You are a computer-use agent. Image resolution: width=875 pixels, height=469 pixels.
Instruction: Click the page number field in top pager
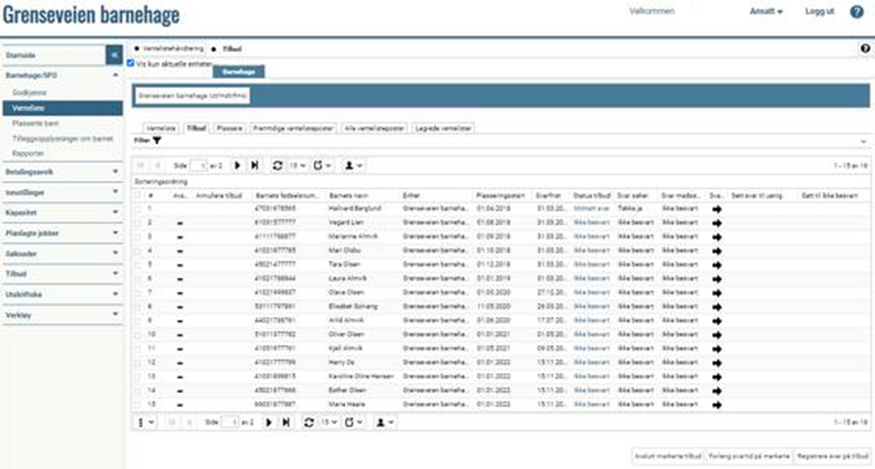(203, 165)
